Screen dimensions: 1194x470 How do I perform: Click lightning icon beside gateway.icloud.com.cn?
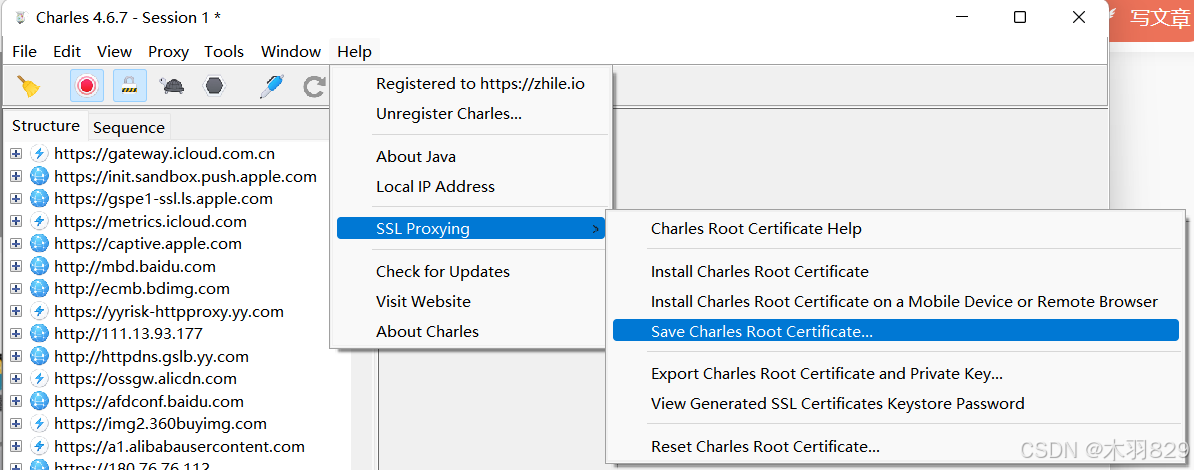[x=39, y=154]
